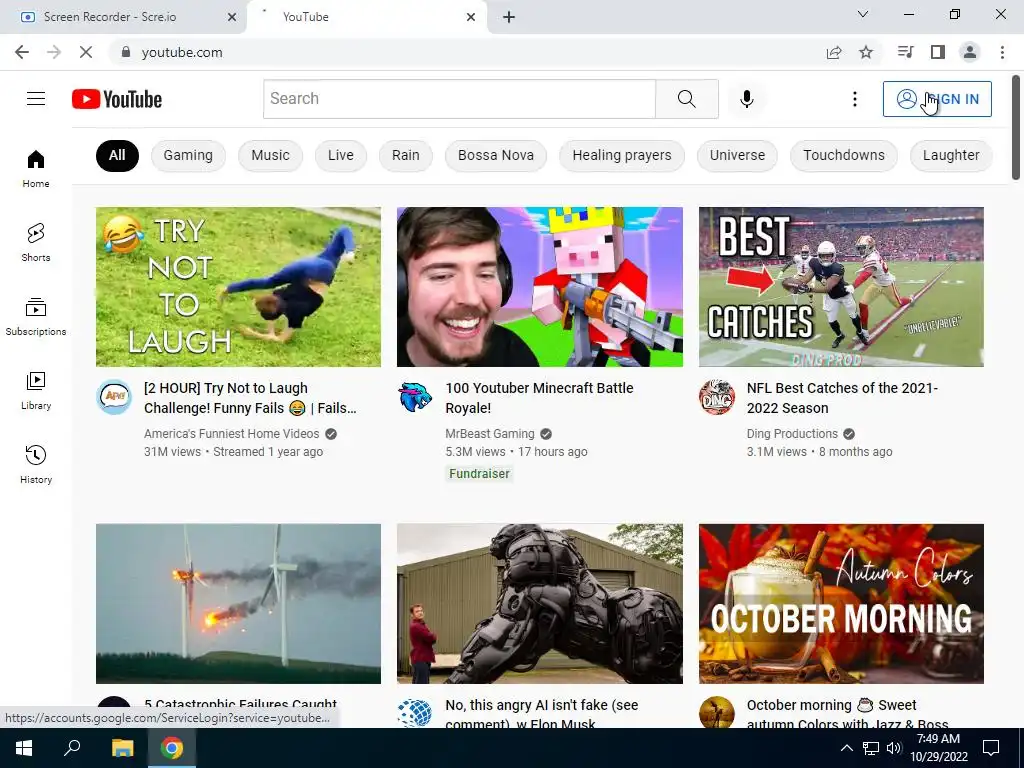Open MrBeast Gaming channel name

[x=490, y=434]
